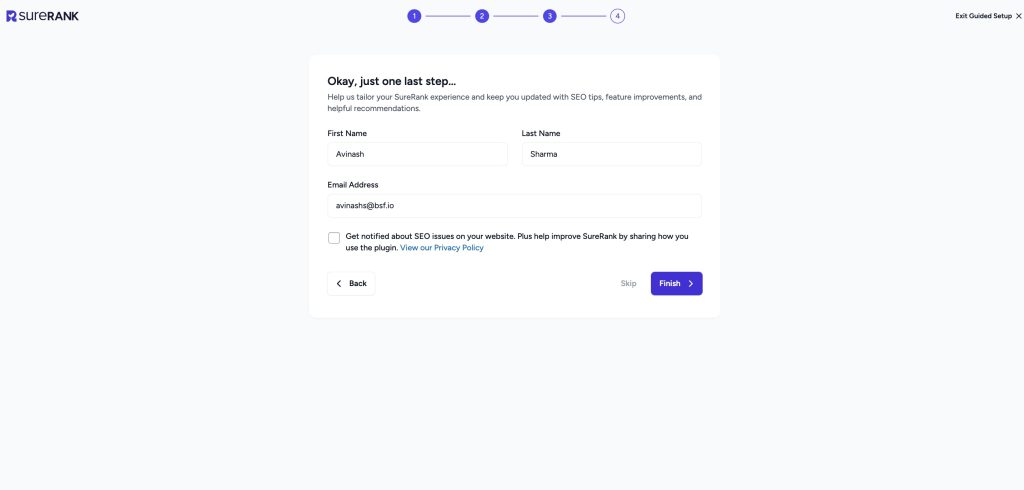The width and height of the screenshot is (1024, 490).
Task: Click the SureRank wordmark text
Action: (x=49, y=16)
